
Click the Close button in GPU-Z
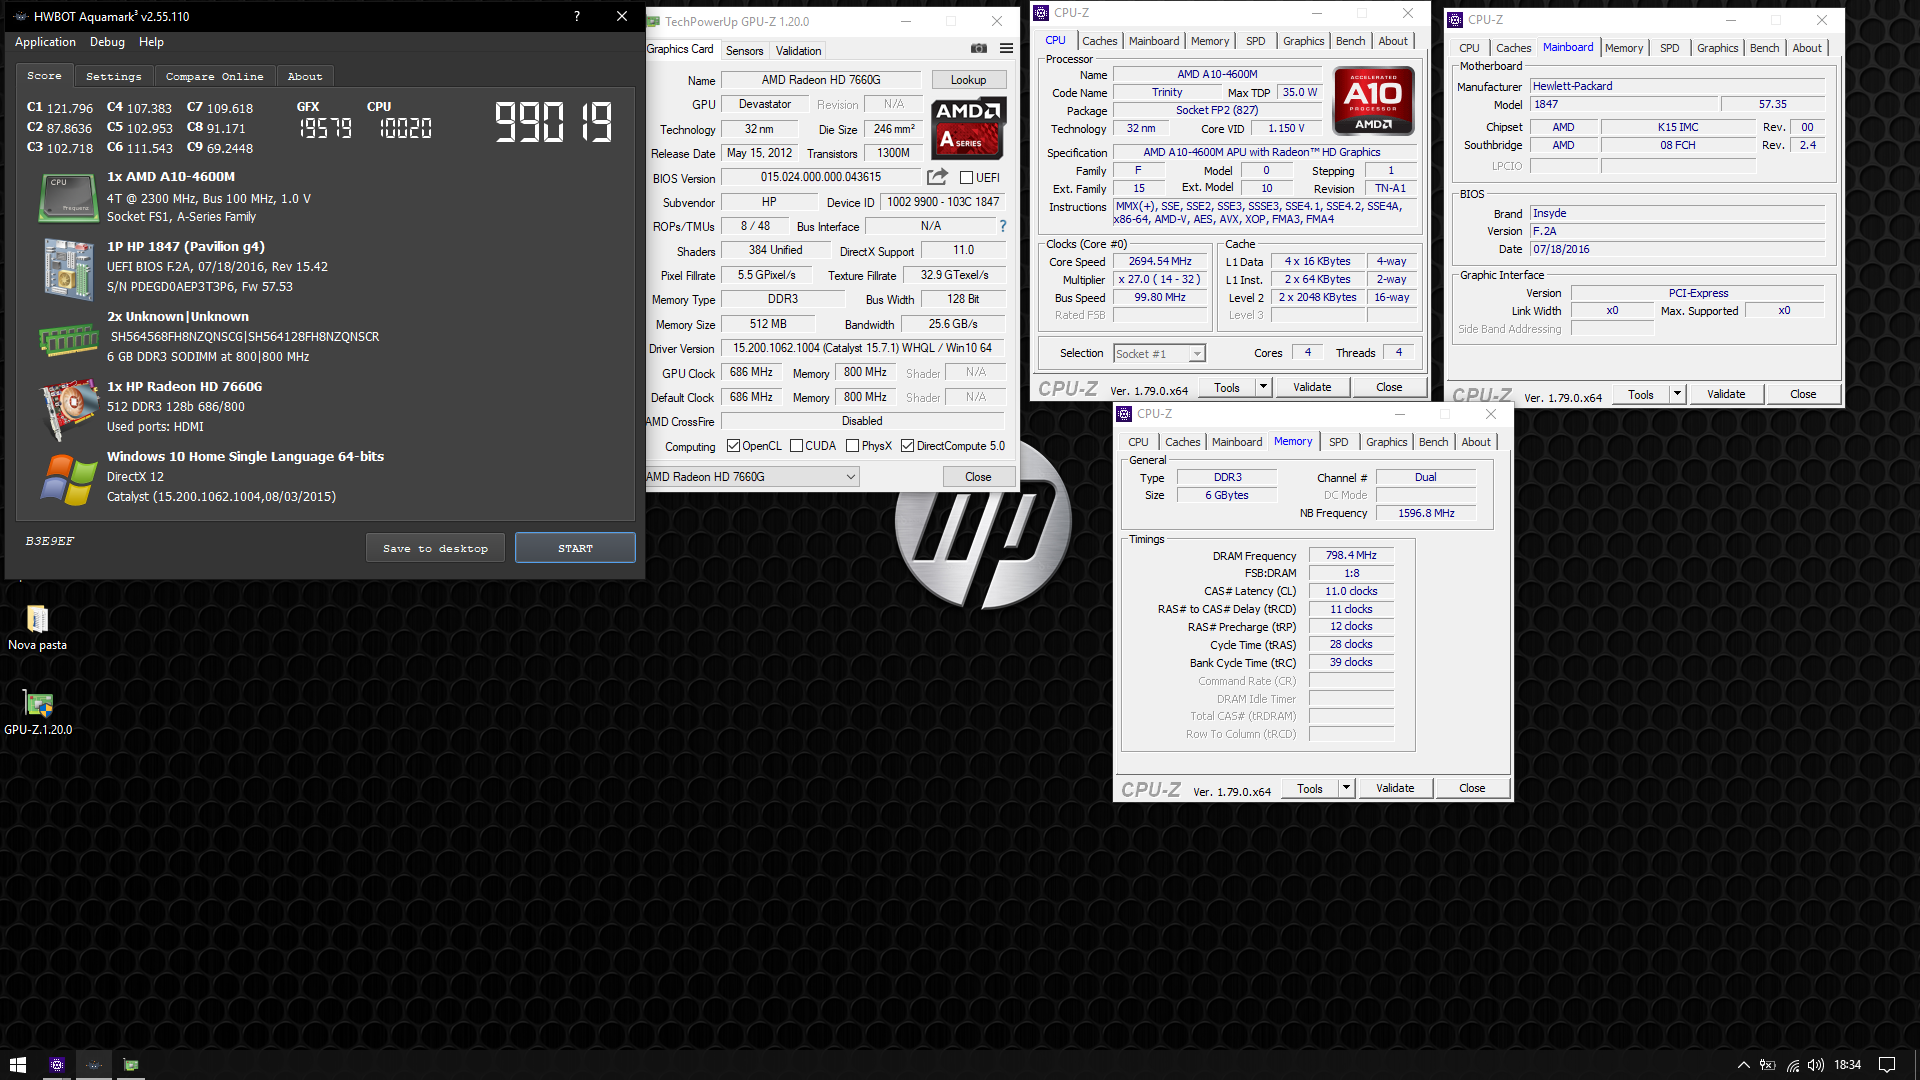[x=978, y=477]
